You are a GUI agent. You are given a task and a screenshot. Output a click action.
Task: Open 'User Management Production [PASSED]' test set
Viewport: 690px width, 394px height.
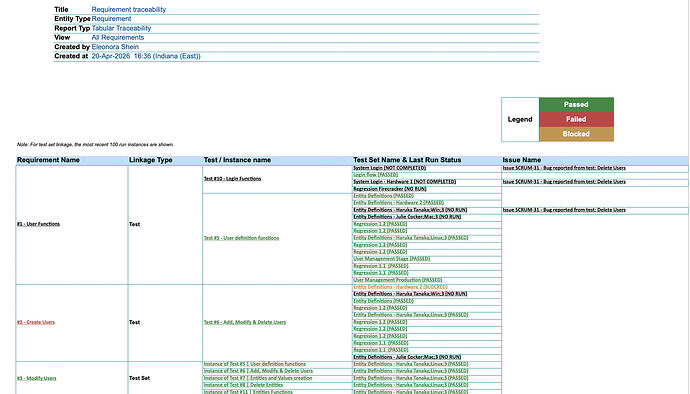(398, 280)
